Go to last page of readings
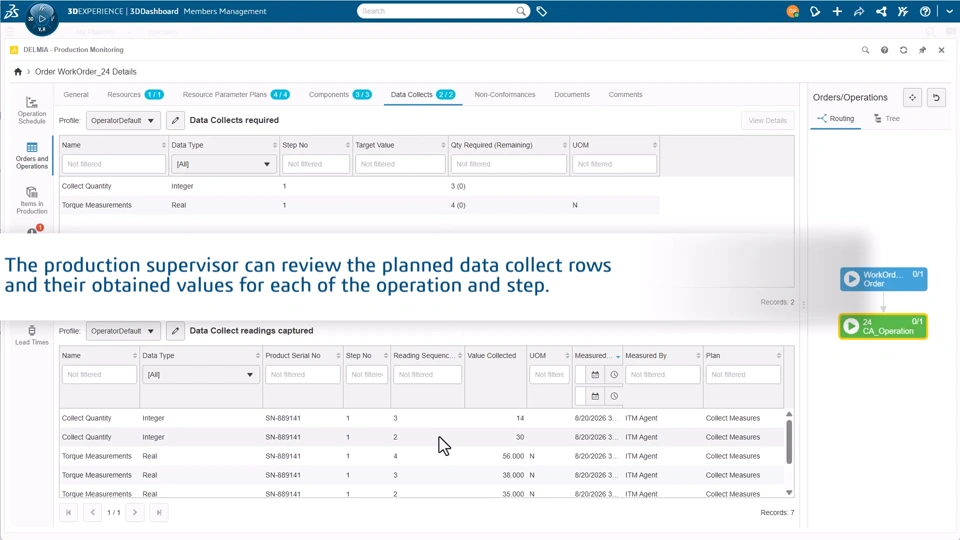Viewport: 960px width, 540px height. coord(159,512)
